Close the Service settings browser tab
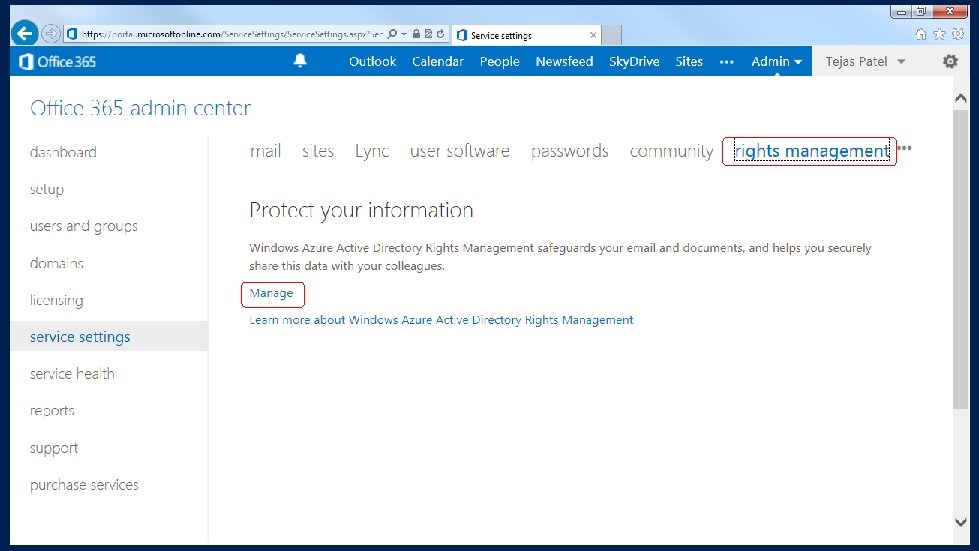Viewport: 979px width, 551px height. [593, 35]
